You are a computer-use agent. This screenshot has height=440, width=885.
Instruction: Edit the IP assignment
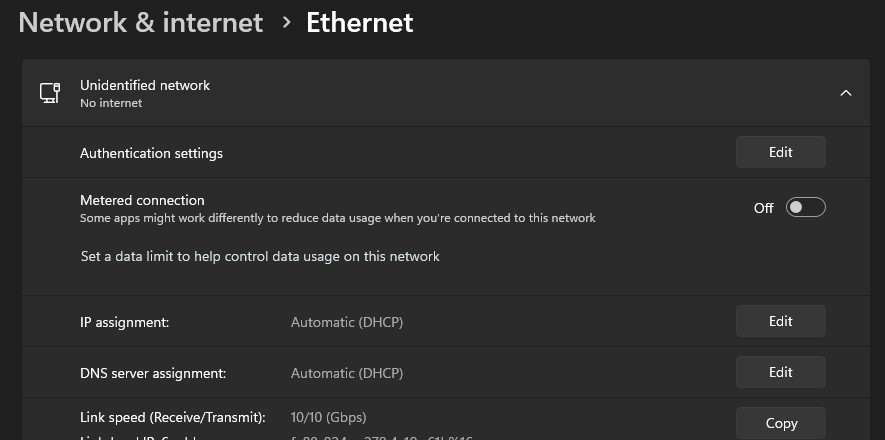781,322
